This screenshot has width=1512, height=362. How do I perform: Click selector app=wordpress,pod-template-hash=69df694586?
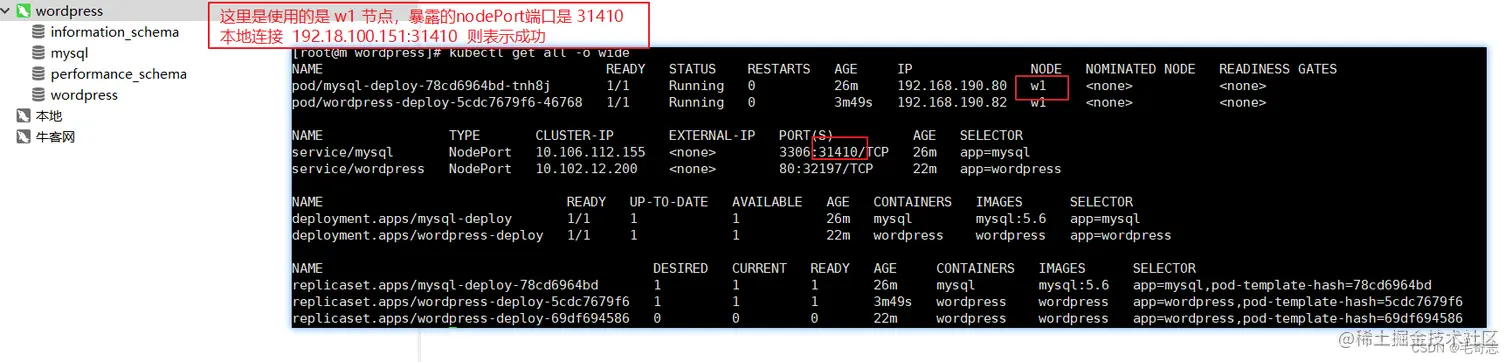coord(1297,318)
